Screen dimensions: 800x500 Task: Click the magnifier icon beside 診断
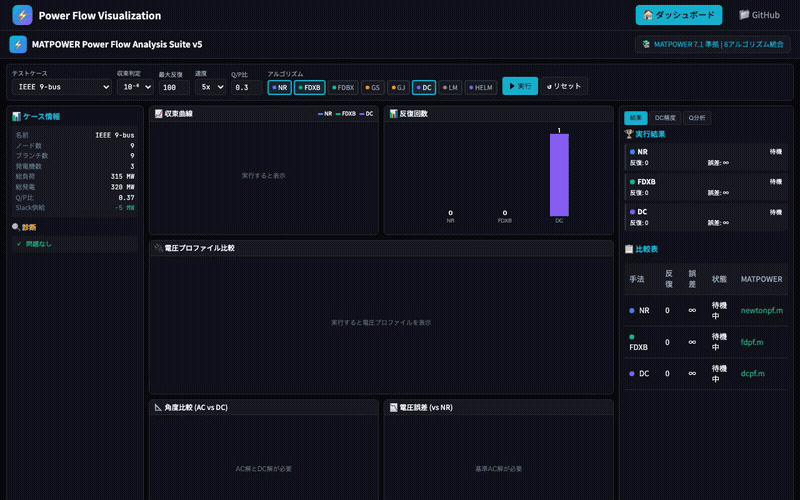[16, 227]
